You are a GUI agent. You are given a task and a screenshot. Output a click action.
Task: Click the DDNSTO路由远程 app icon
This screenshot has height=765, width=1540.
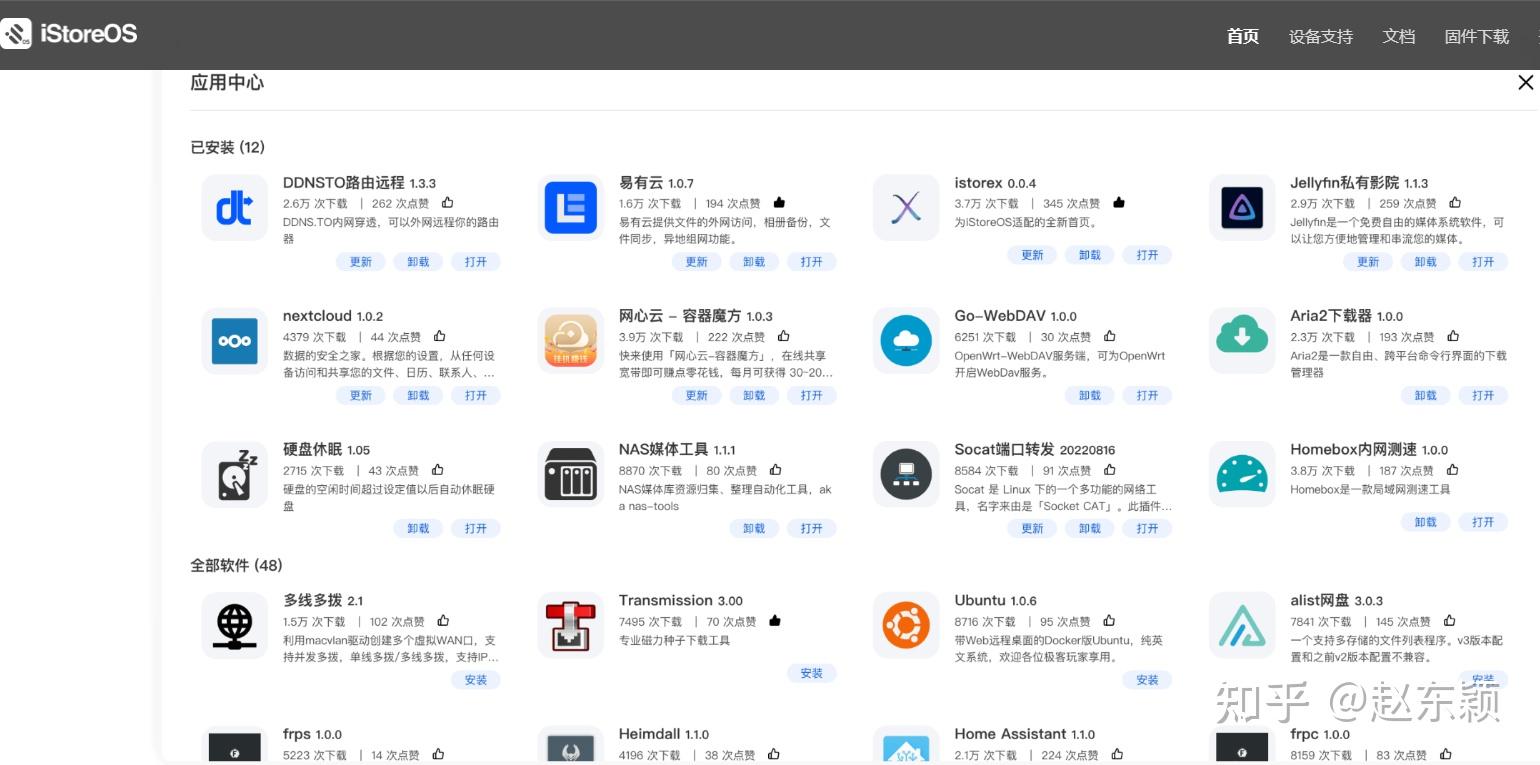pos(235,208)
